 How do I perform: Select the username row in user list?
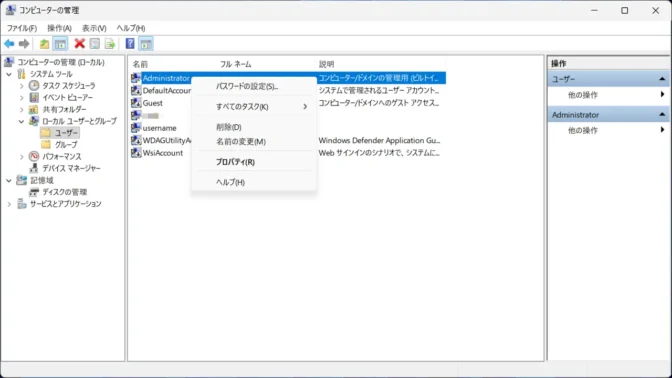(x=159, y=128)
